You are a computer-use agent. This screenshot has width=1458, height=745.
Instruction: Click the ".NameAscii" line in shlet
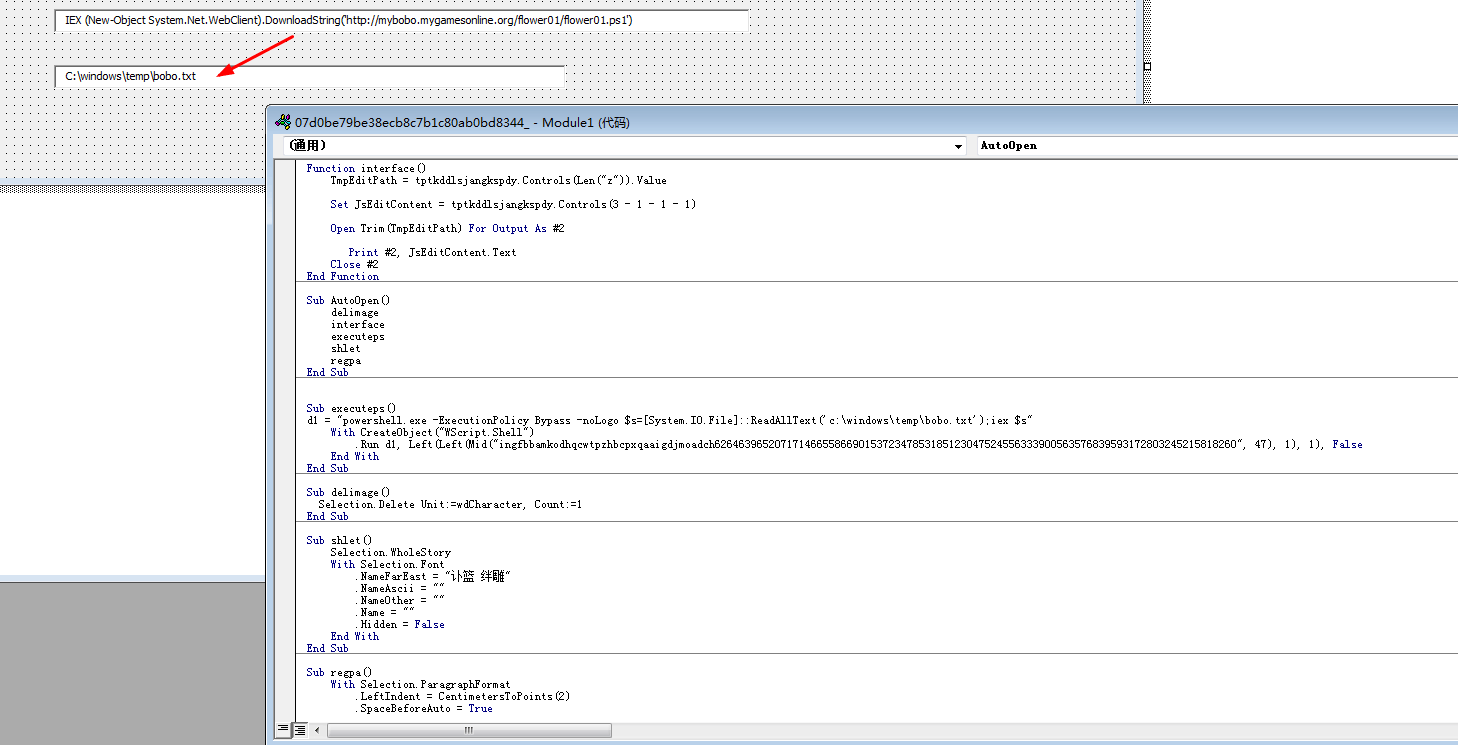(x=400, y=588)
